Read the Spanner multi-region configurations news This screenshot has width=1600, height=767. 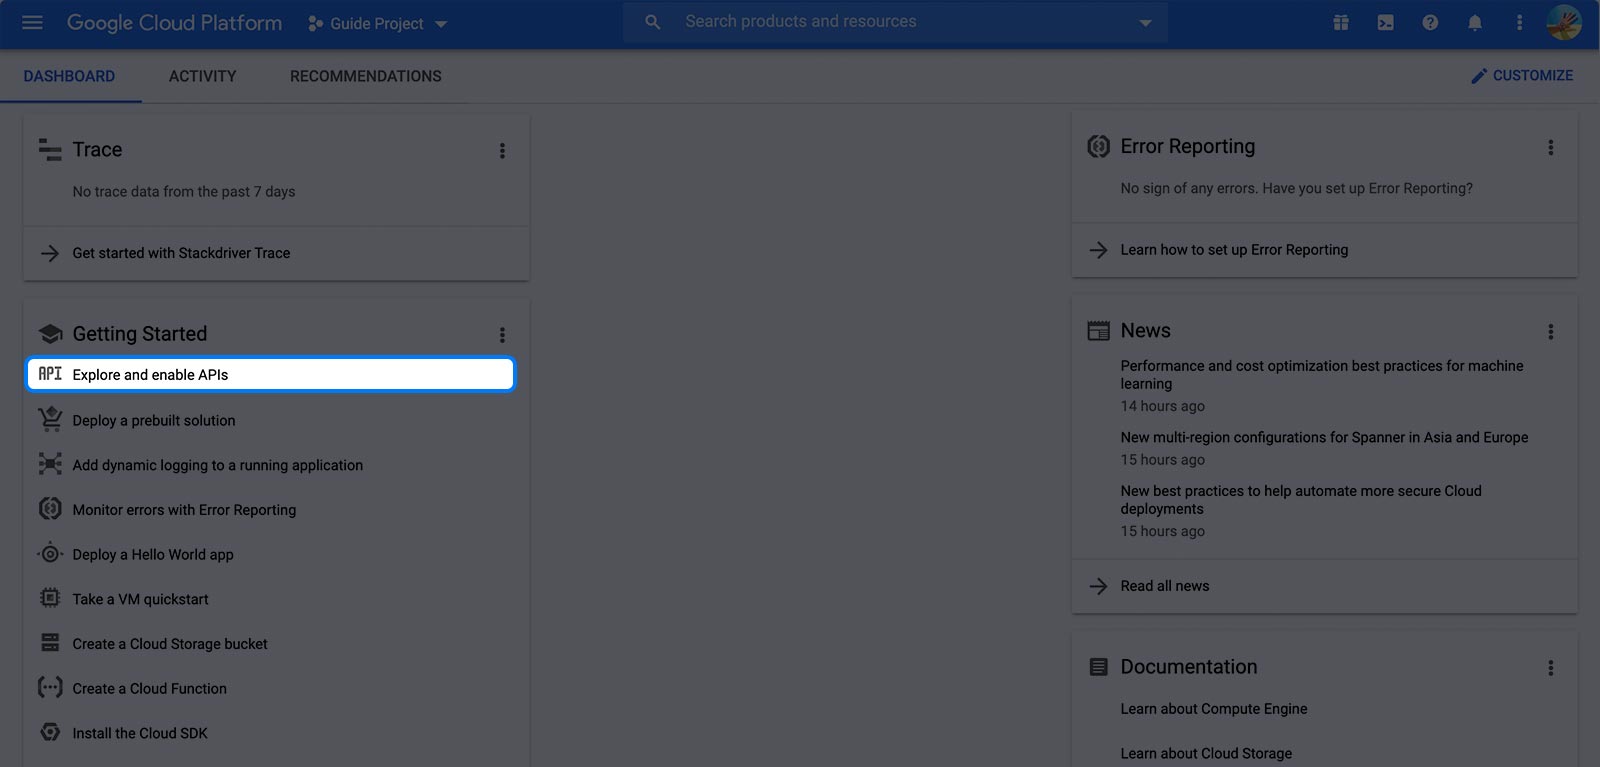(x=1324, y=437)
